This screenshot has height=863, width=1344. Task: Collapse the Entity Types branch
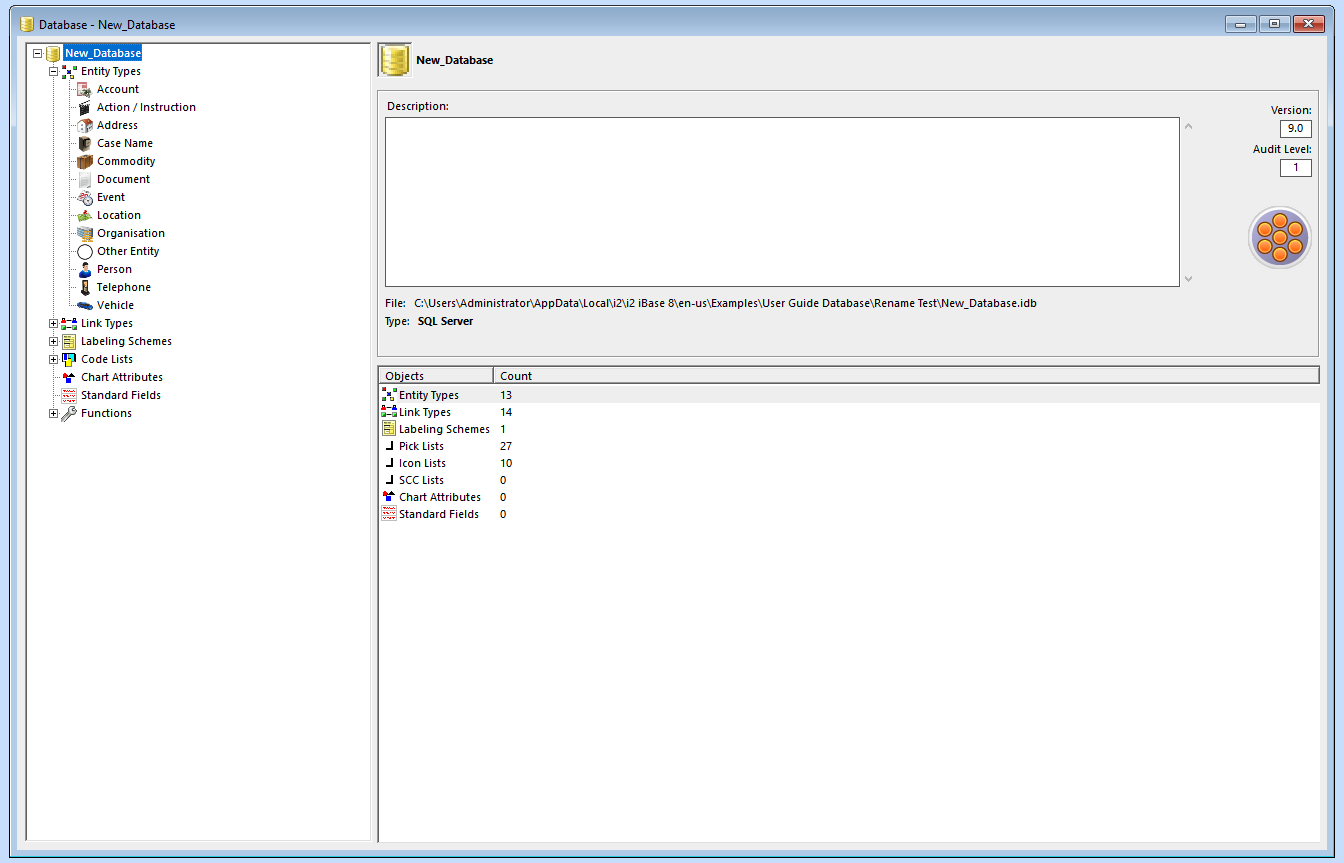tap(52, 71)
